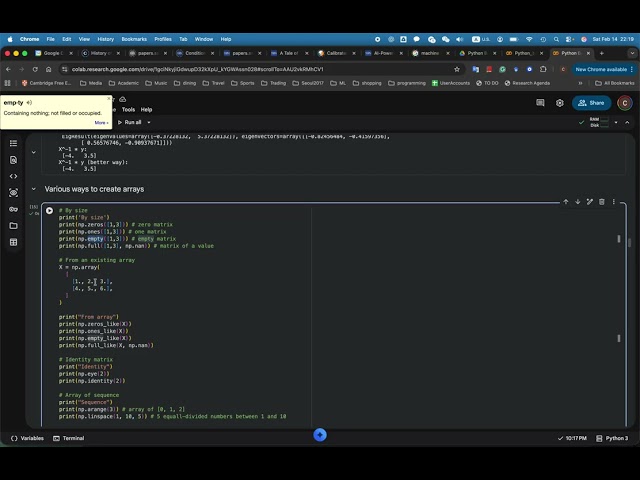Open the All Bookmarks folder
Screen dimensions: 640x480
(615, 83)
